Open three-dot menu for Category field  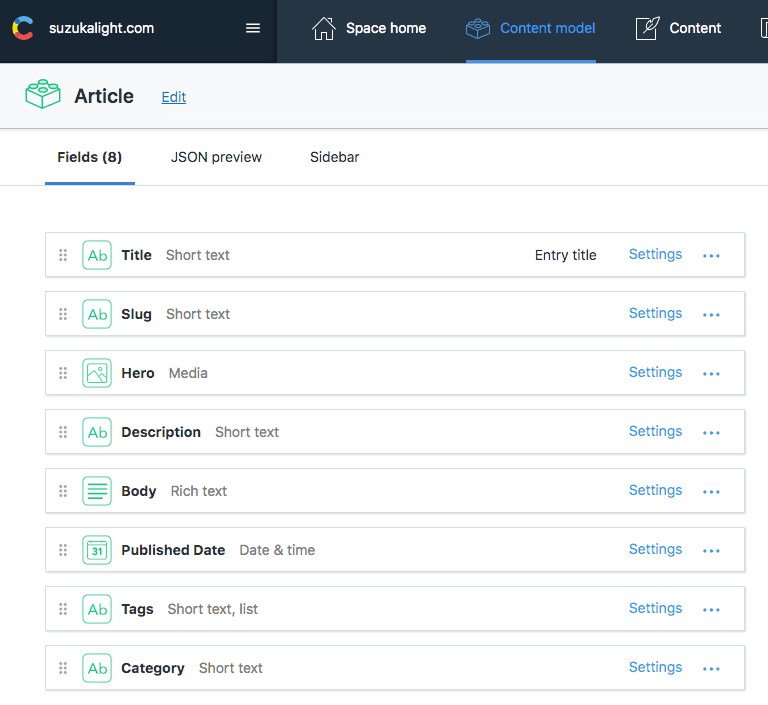(x=711, y=669)
